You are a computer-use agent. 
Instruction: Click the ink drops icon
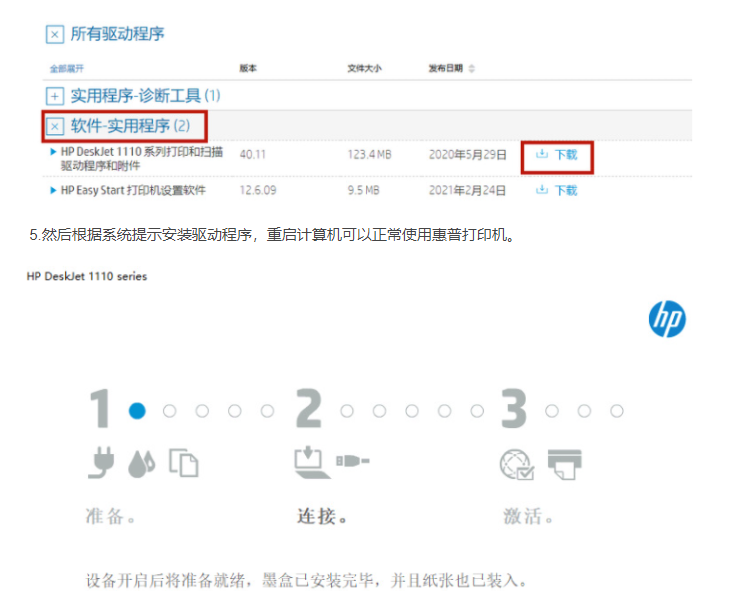tap(141, 463)
